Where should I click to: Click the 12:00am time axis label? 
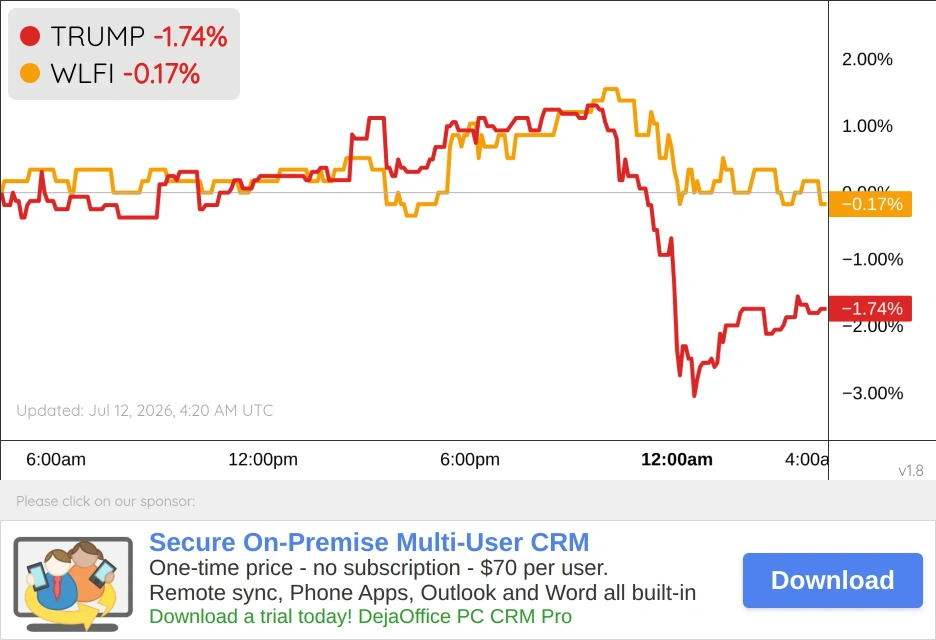pyautogui.click(x=677, y=459)
